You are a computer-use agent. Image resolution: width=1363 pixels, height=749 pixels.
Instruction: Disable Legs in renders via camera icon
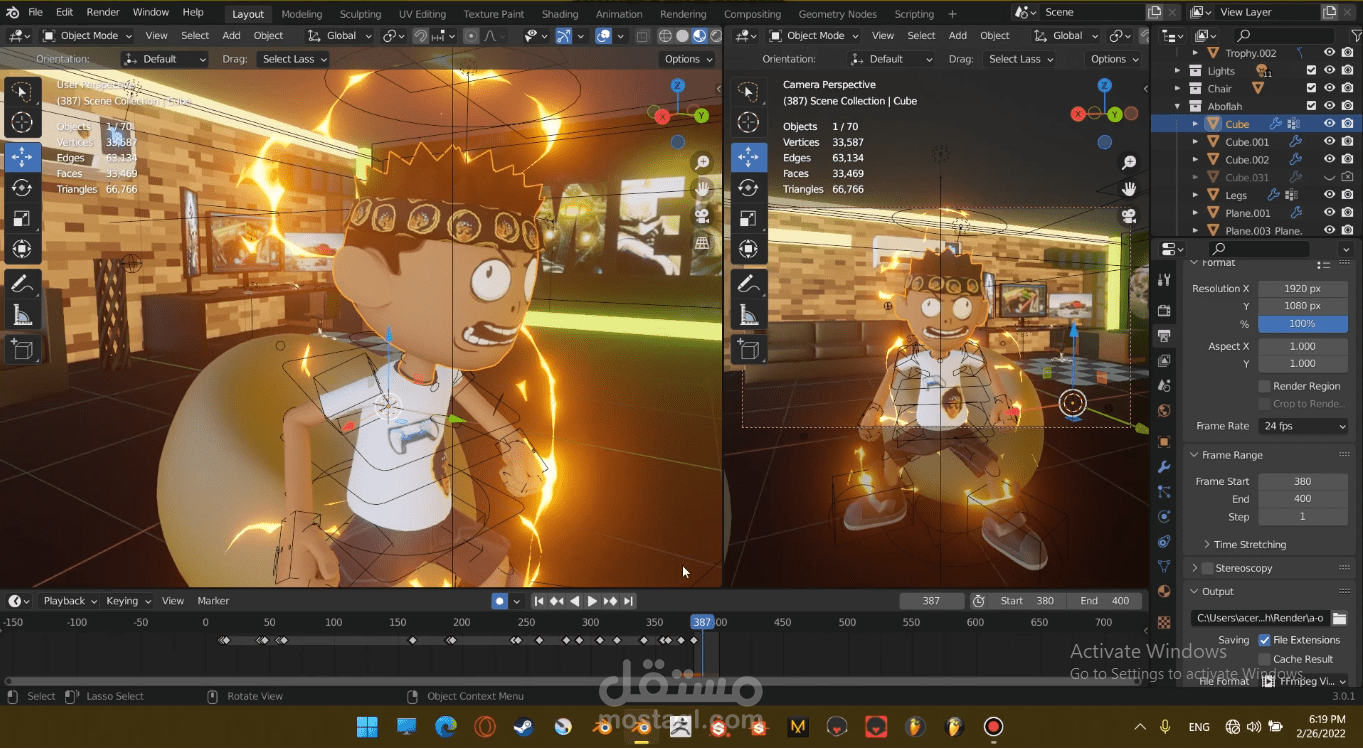click(1347, 195)
